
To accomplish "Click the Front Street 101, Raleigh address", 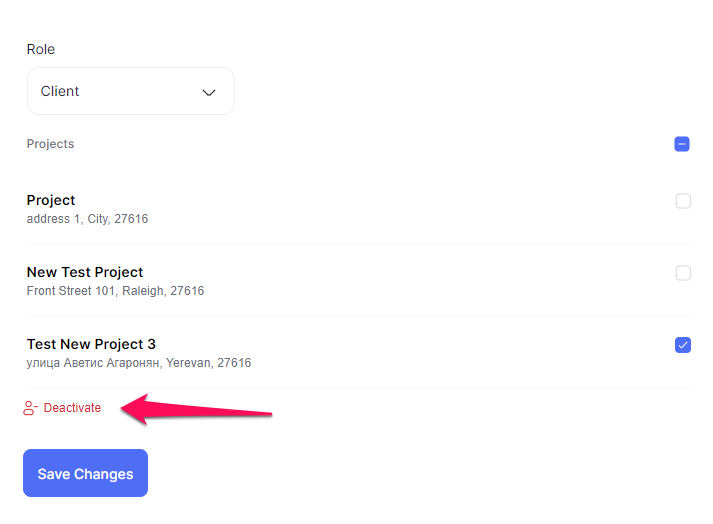I will click(115, 291).
